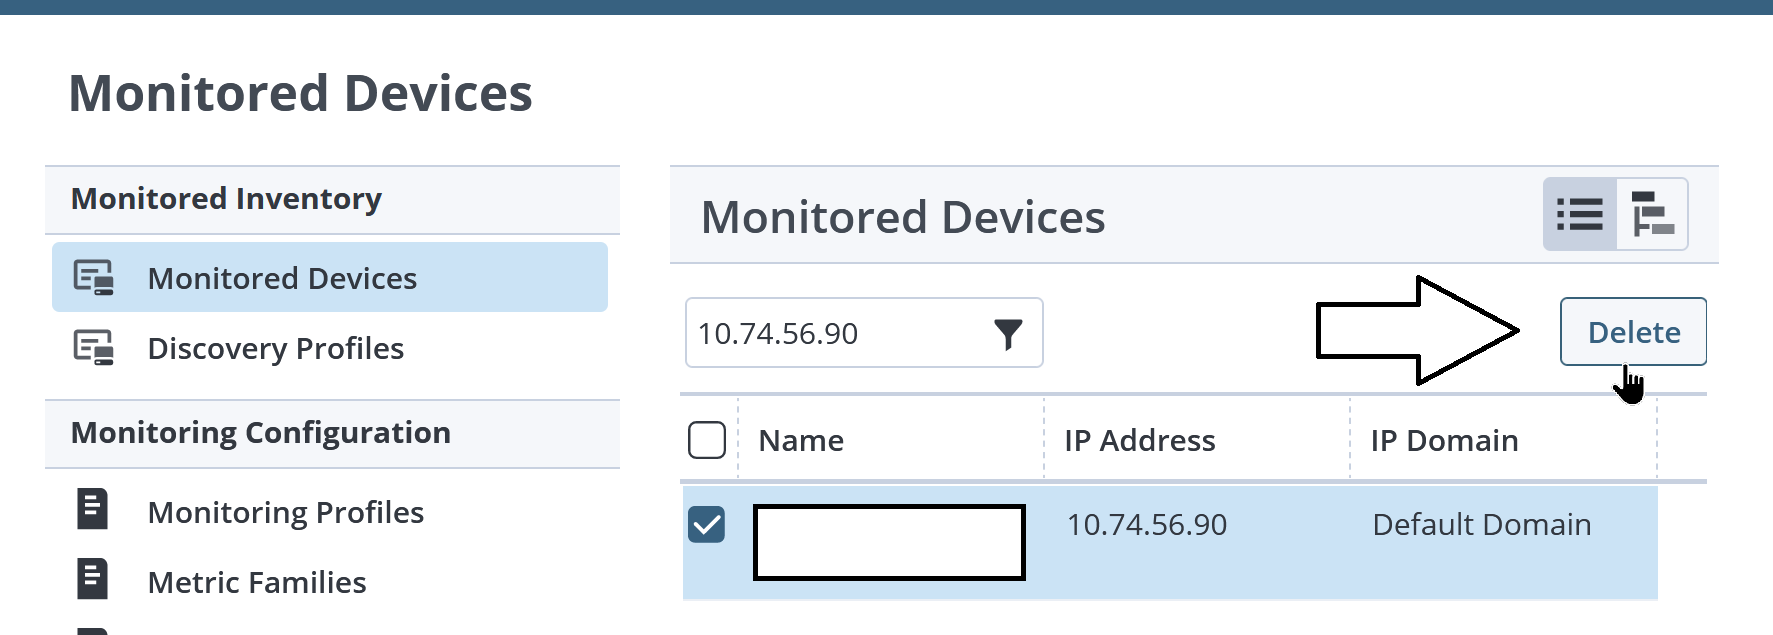Open Discovery Profiles from the navigation menu
This screenshot has height=635, width=1773.
coord(276,348)
